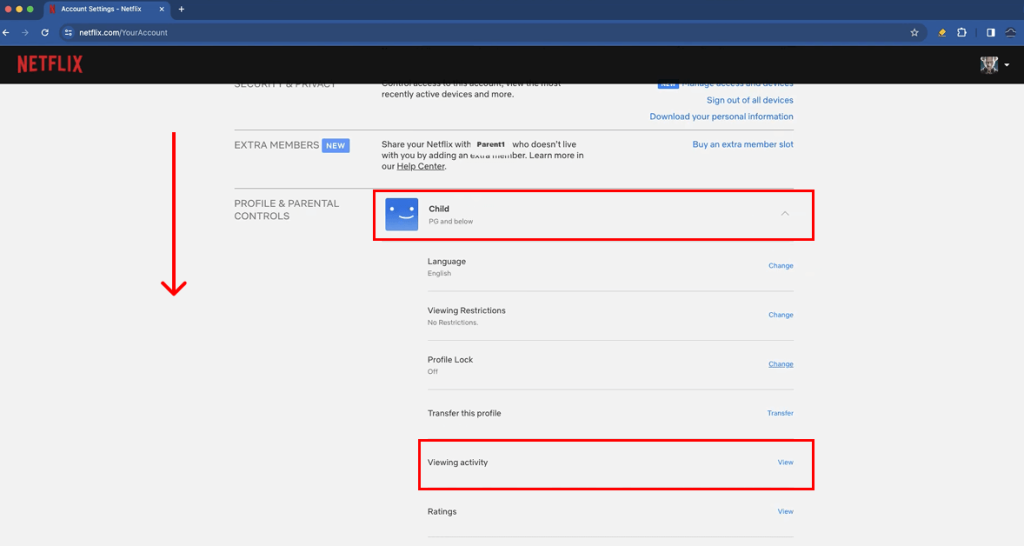Click the 'EXTRA MEMBERS' section heading

[x=276, y=145]
